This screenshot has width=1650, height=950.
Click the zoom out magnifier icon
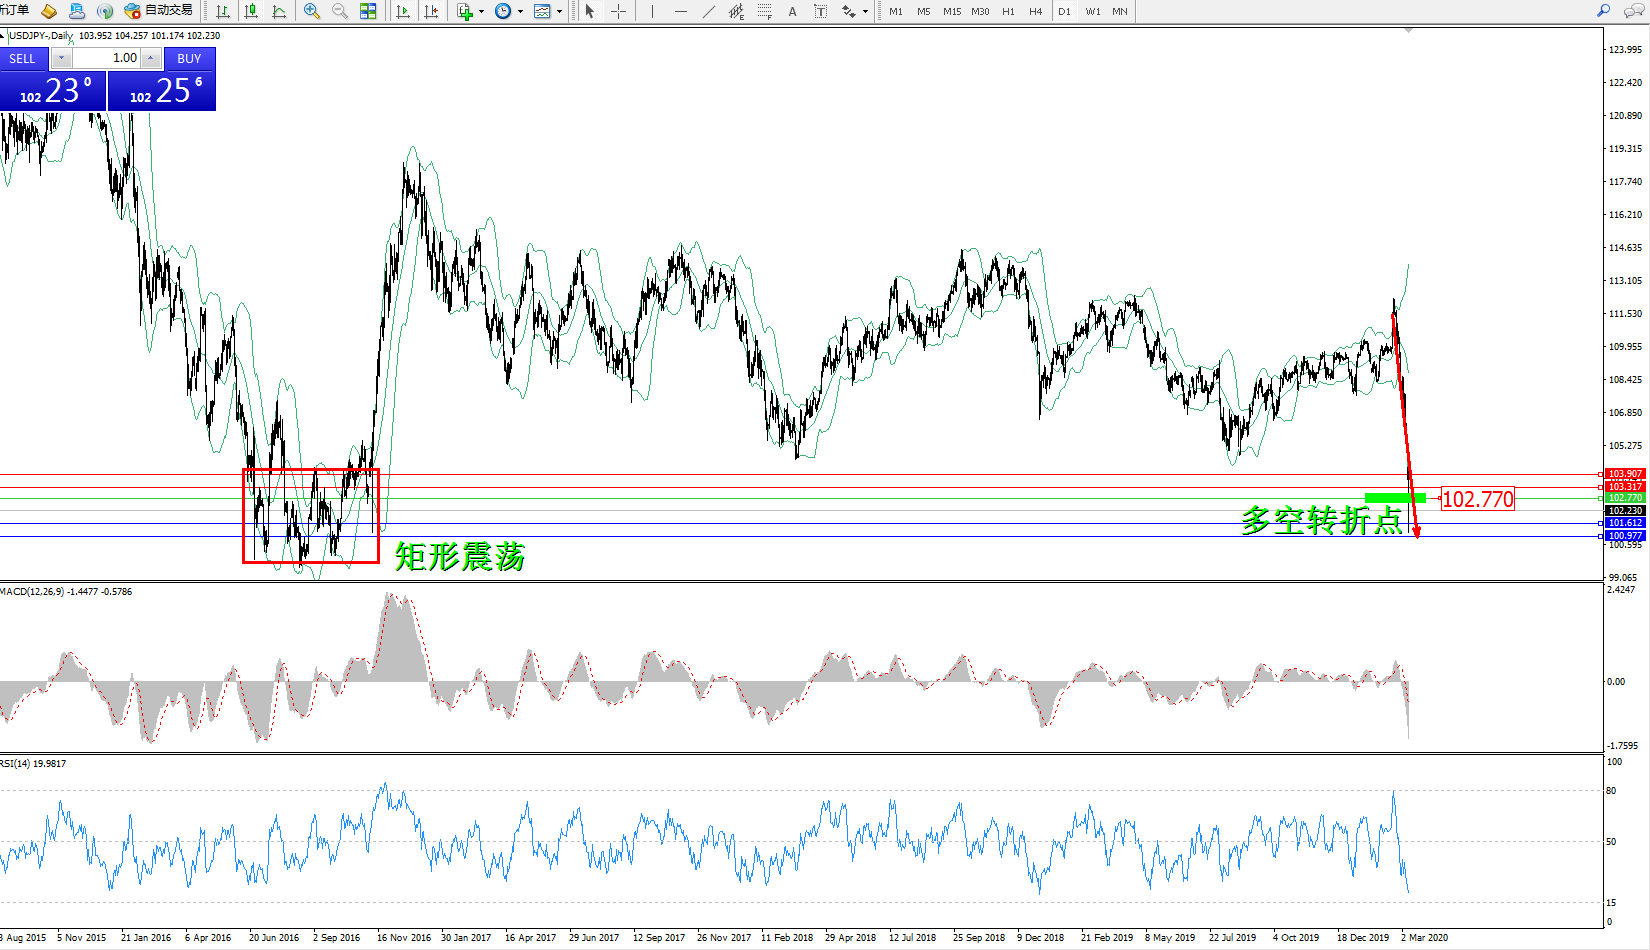(340, 11)
